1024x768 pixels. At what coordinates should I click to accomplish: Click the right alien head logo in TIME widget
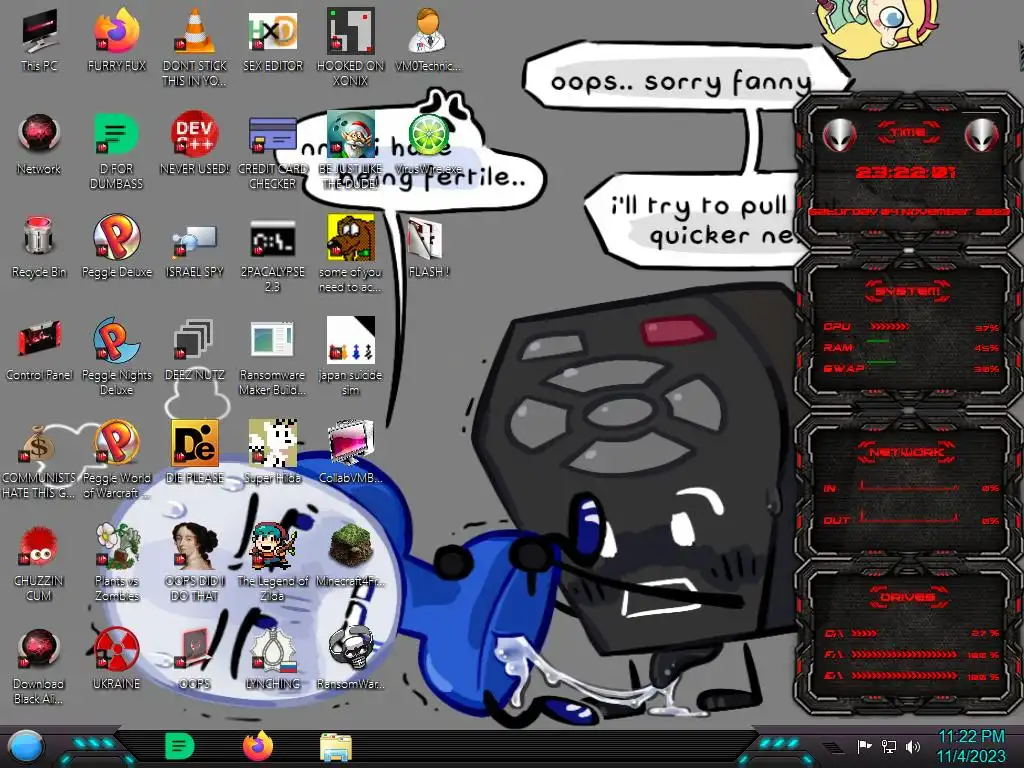pos(981,136)
